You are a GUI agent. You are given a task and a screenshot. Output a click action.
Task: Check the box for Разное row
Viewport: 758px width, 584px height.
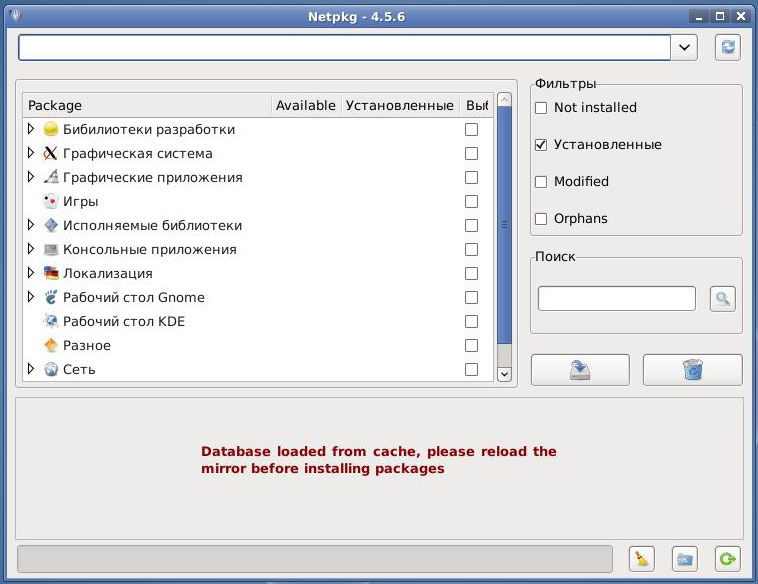[471, 345]
